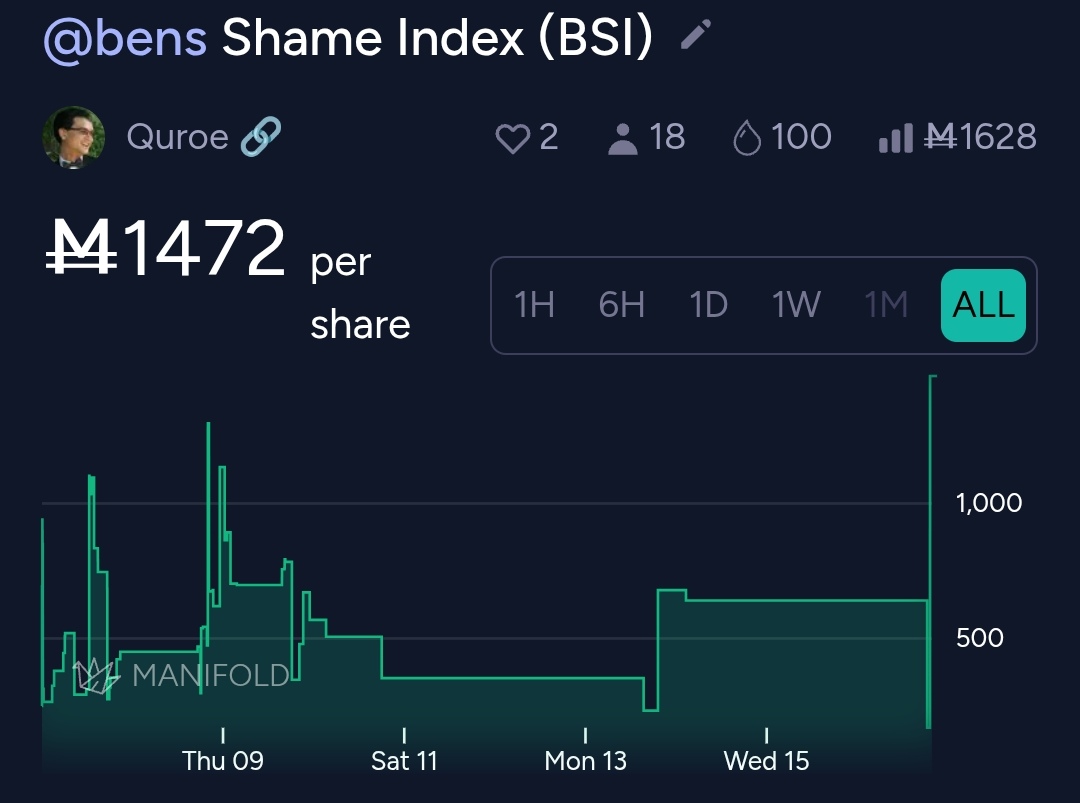Open traders list person icon
The width and height of the screenshot is (1080, 803).
622,138
